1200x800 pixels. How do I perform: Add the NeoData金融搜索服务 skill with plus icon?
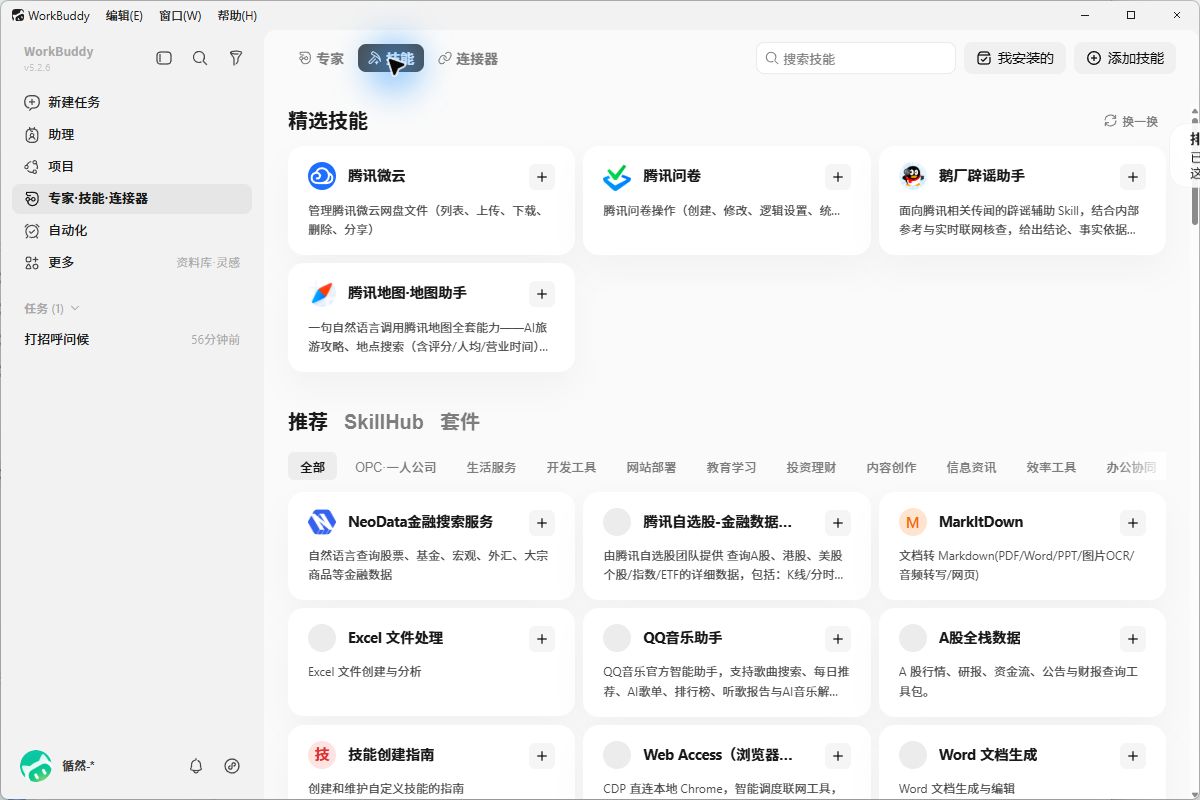(x=542, y=522)
